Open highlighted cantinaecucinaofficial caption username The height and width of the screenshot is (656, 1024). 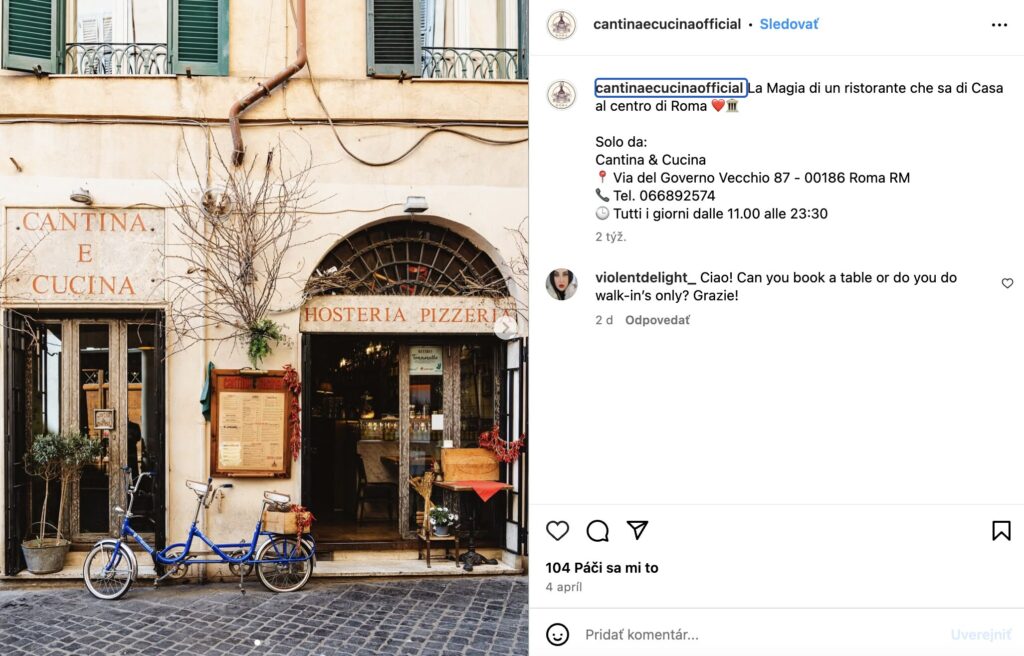coord(670,88)
